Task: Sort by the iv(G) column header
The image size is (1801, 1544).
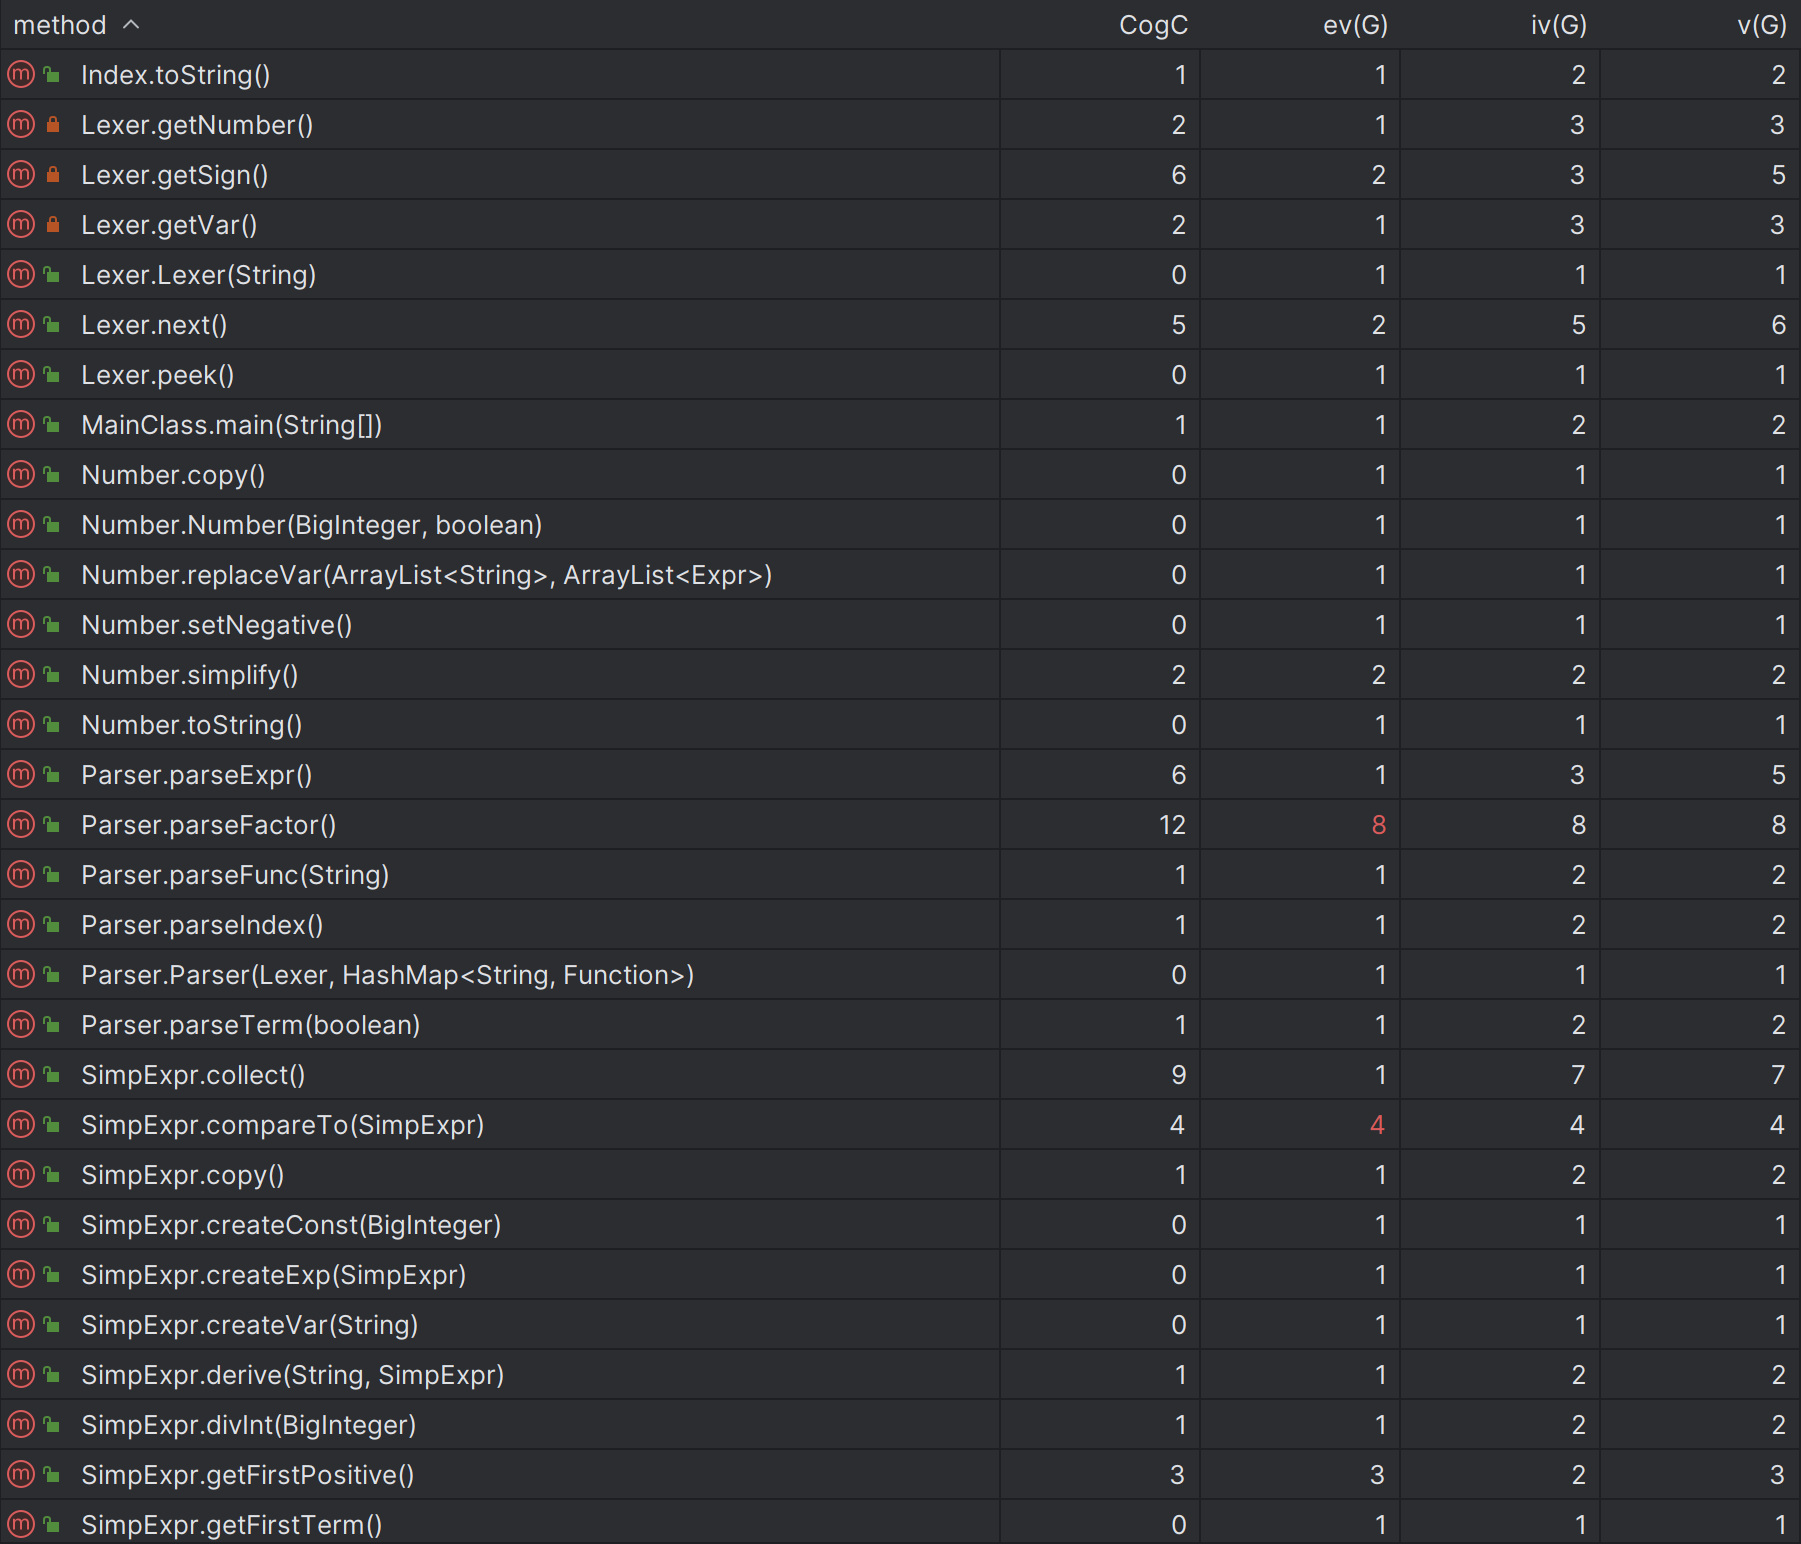Action: point(1558,25)
